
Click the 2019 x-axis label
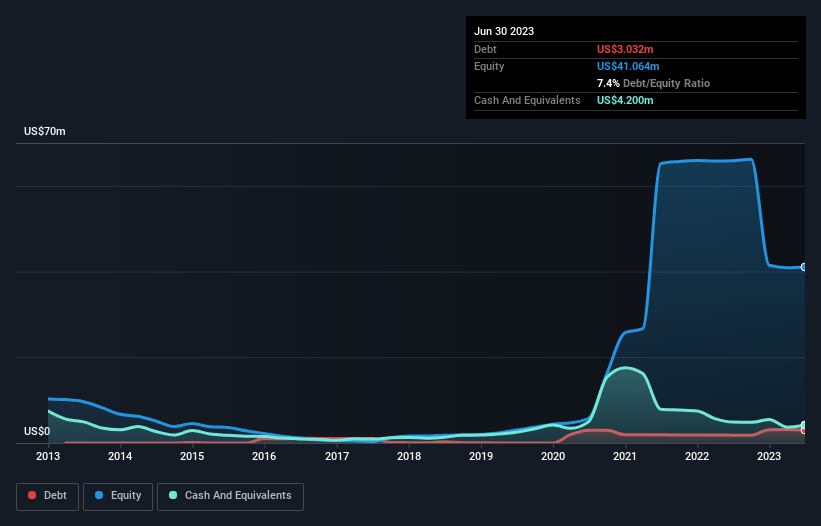coord(481,456)
